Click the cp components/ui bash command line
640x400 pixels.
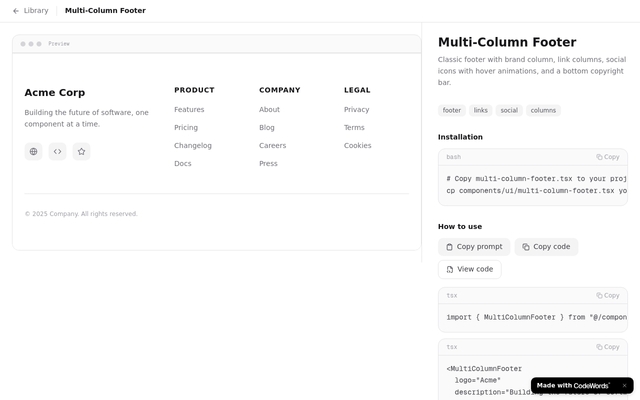pyautogui.click(x=536, y=191)
